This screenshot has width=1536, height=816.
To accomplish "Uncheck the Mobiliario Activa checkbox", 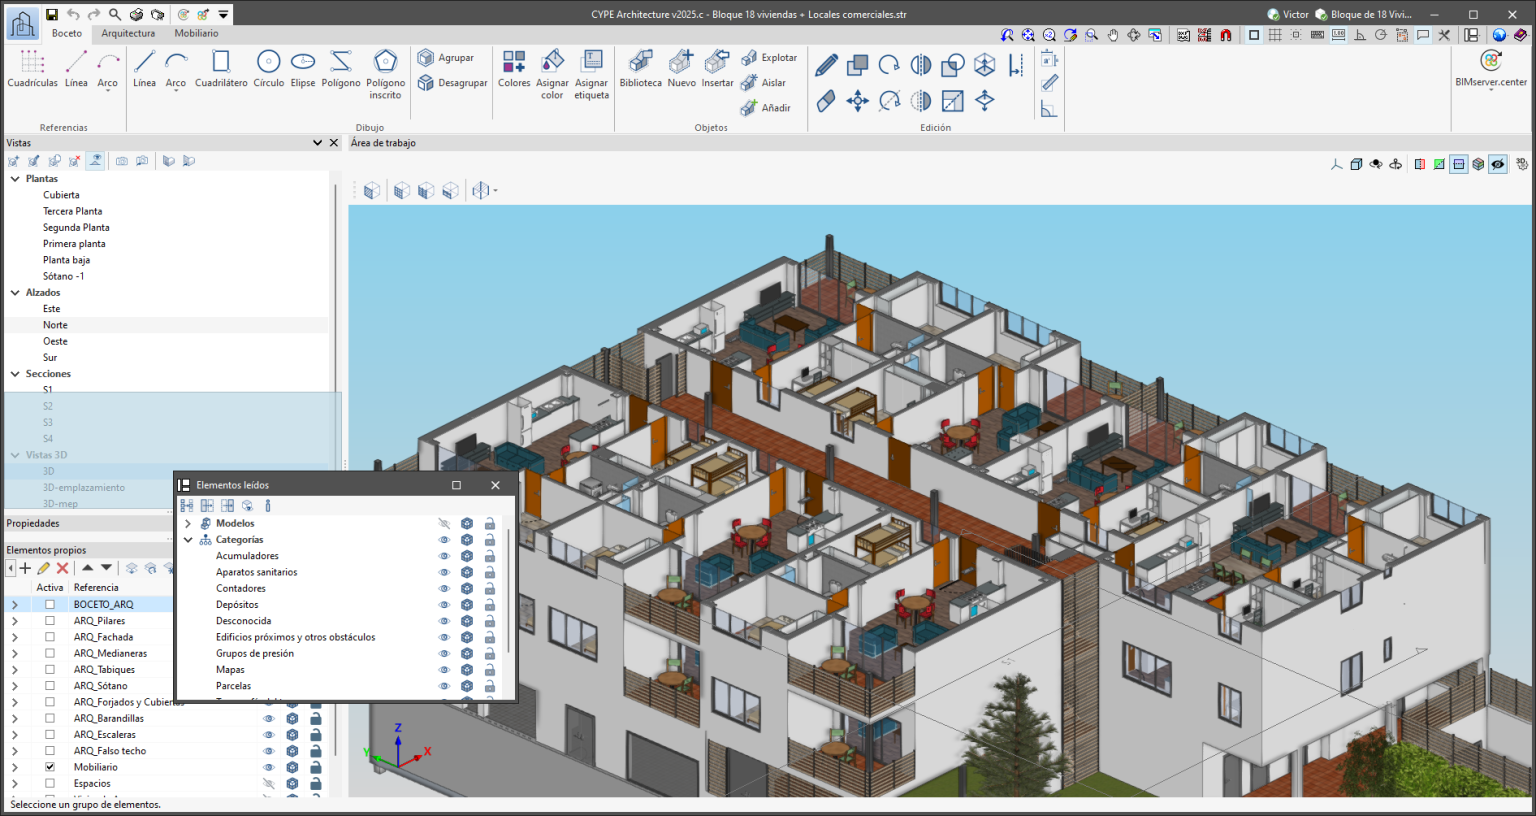I will click(x=50, y=767).
